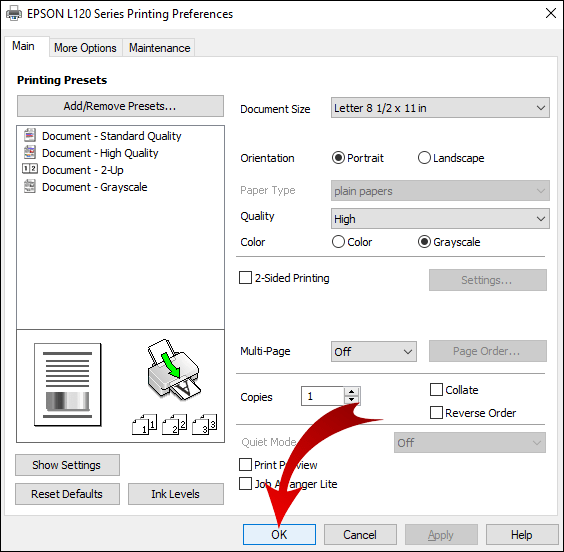Screen dimensions: 564x552
Task: Click the Show Settings button
Action: [x=67, y=465]
